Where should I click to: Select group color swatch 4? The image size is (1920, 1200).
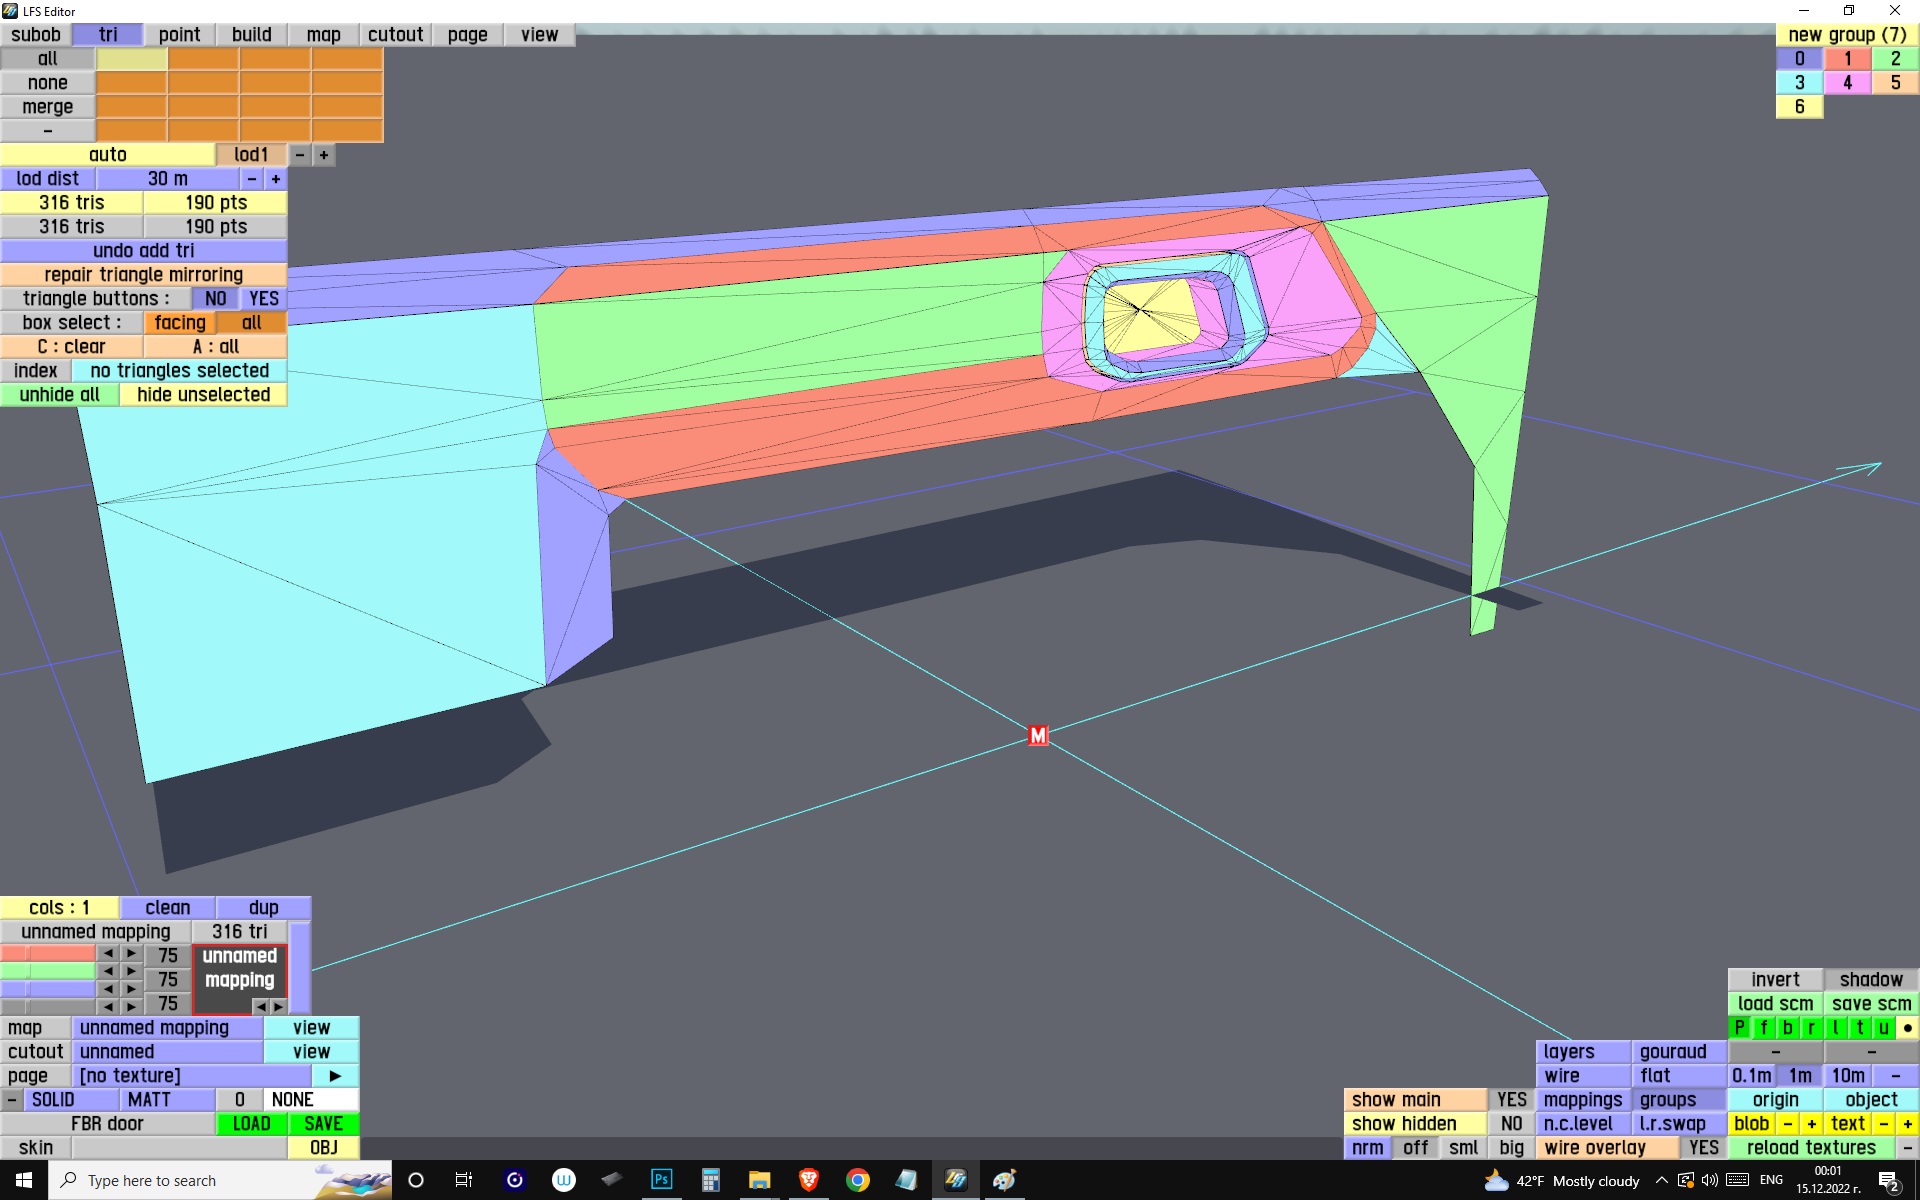(1847, 83)
